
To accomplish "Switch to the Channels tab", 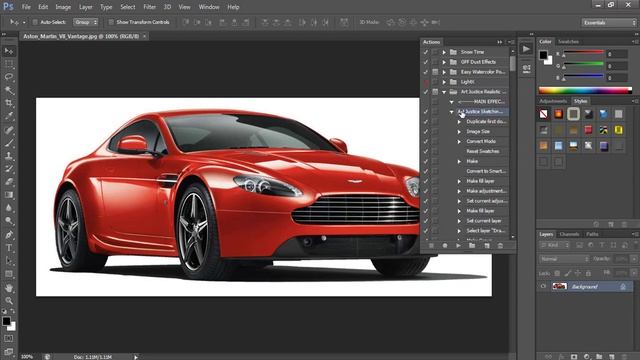I will pos(569,234).
